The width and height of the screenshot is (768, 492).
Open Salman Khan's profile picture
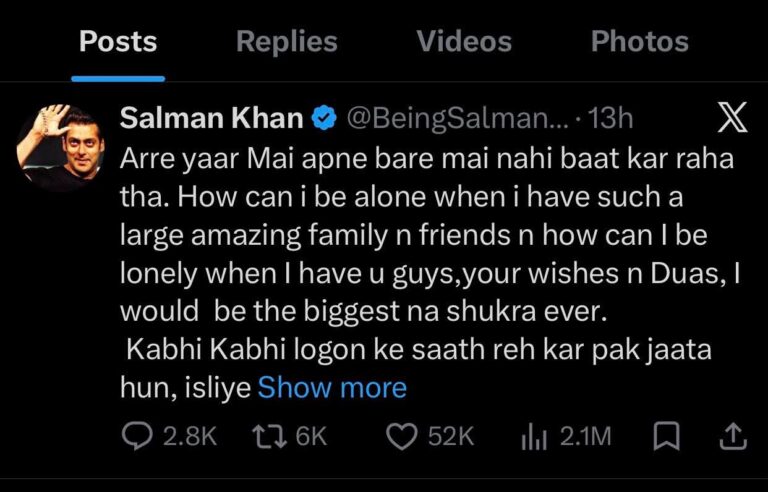pos(60,147)
